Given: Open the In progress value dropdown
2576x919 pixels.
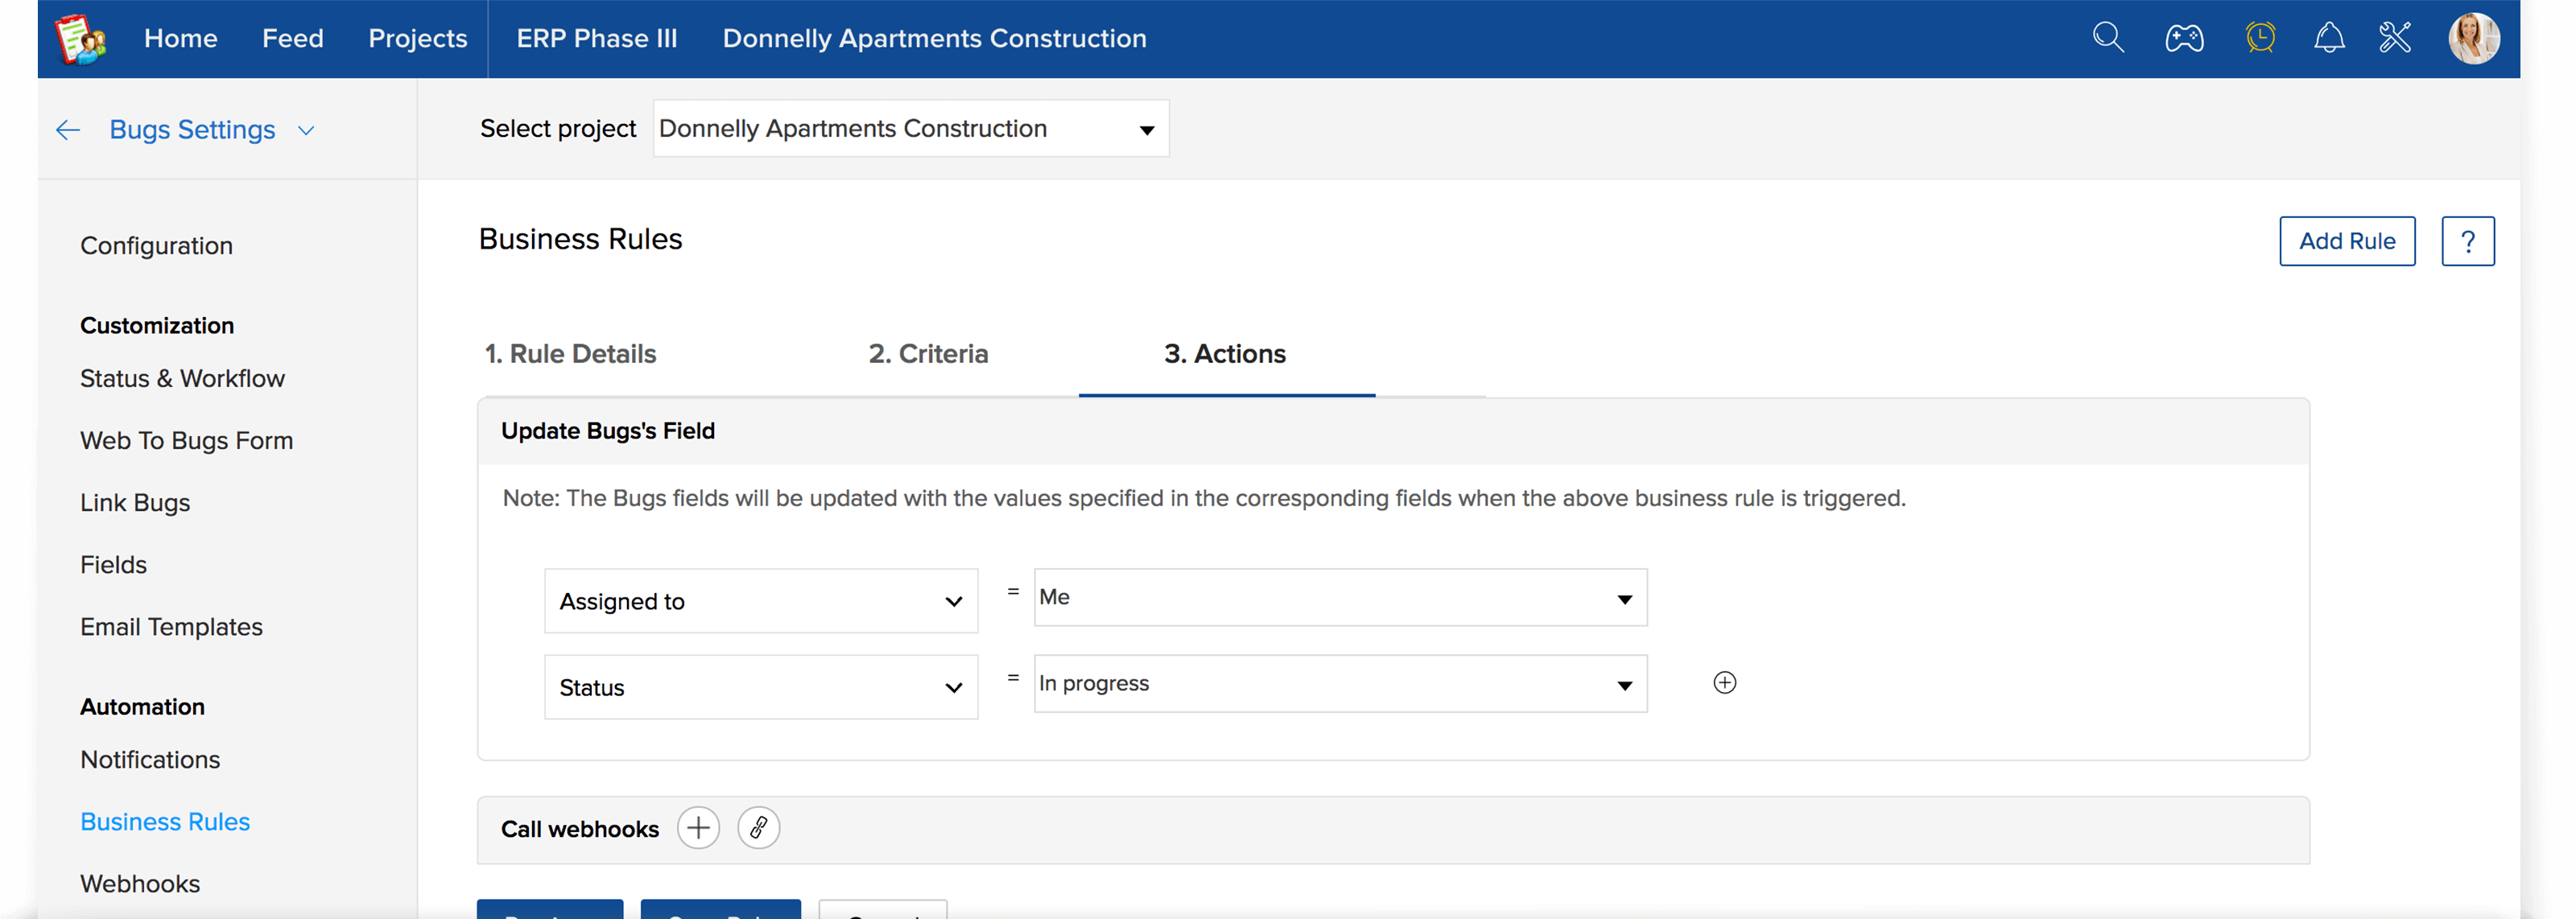Looking at the screenshot, I should coord(1340,684).
